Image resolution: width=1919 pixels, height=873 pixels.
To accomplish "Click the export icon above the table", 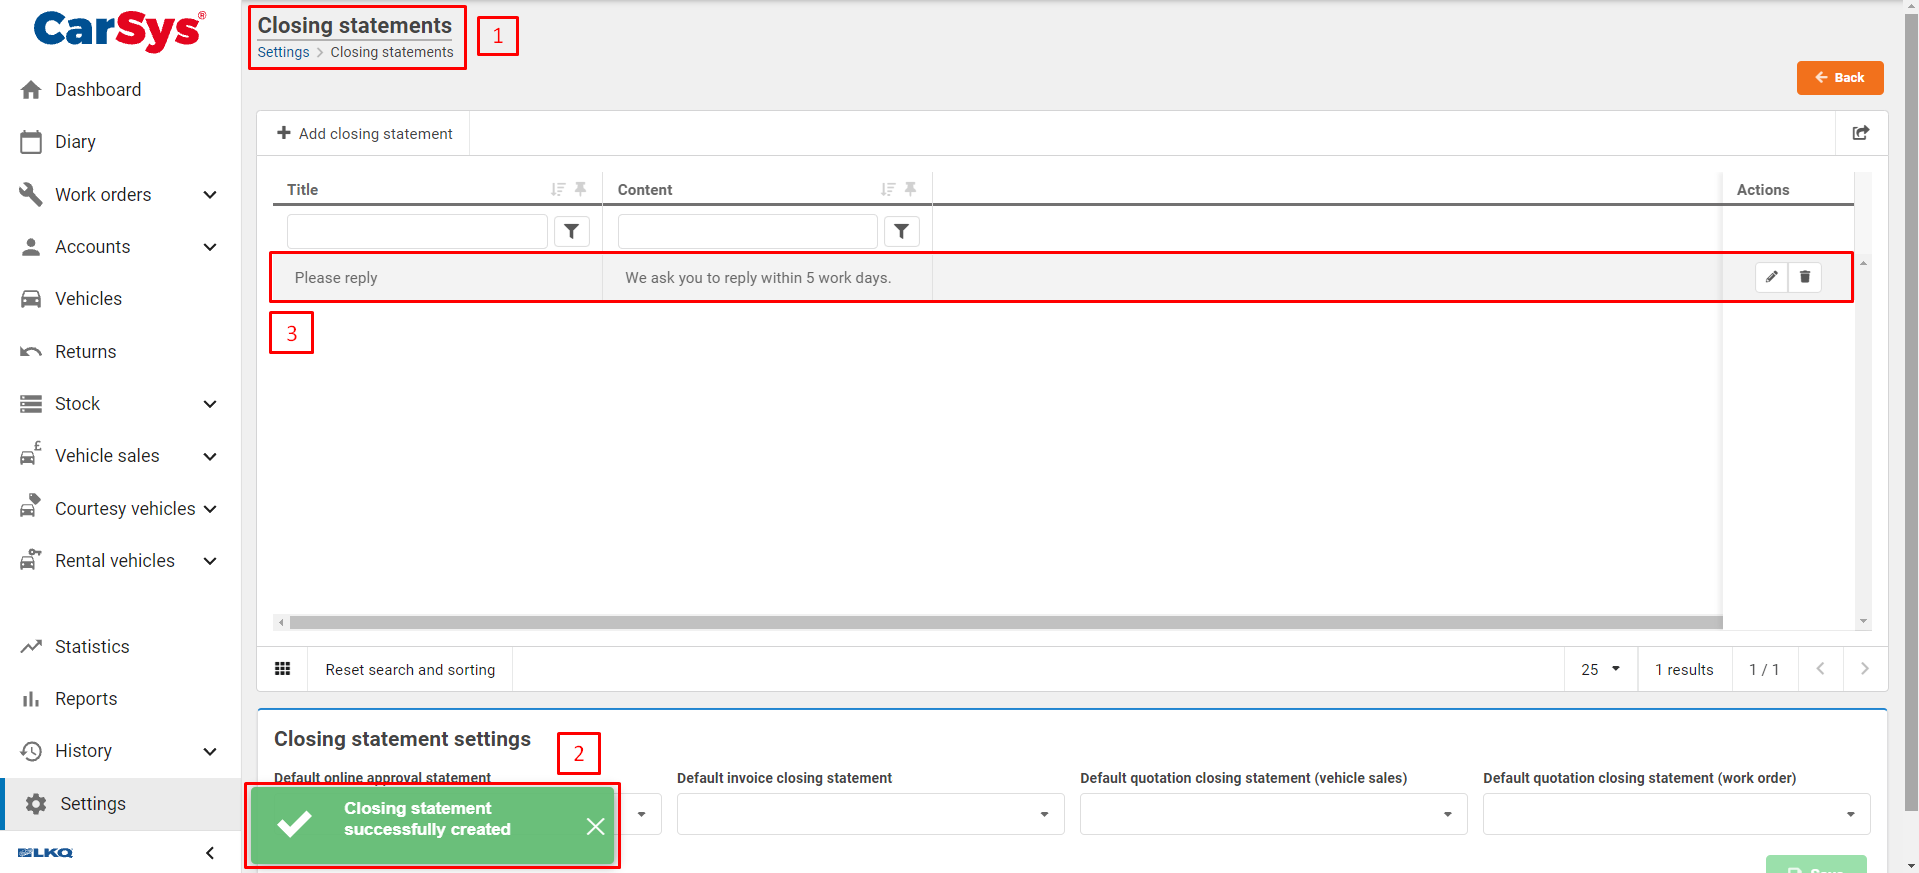I will pyautogui.click(x=1861, y=133).
